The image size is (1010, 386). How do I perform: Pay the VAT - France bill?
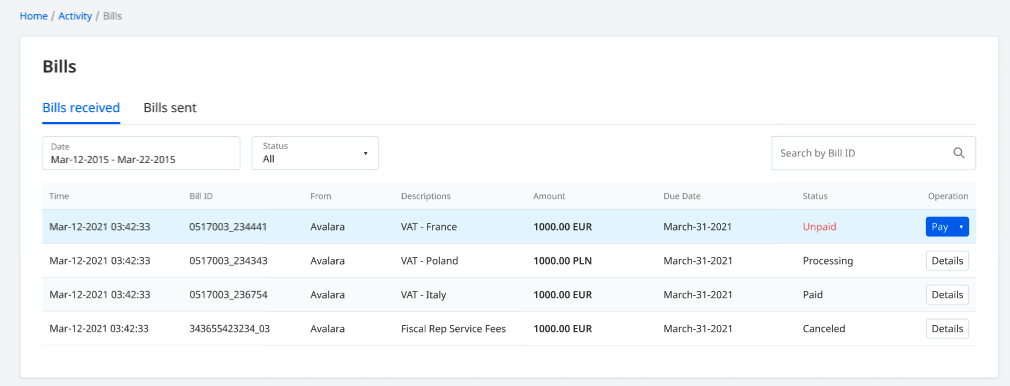pos(940,227)
